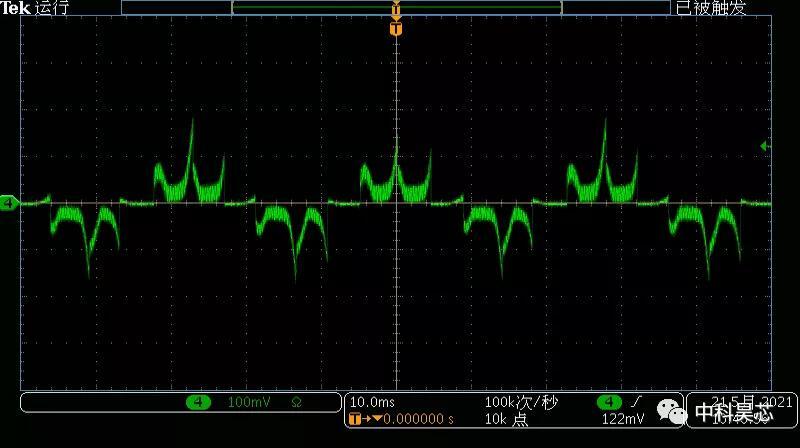
Task: Click the green trigger level arrow
Action: point(764,146)
